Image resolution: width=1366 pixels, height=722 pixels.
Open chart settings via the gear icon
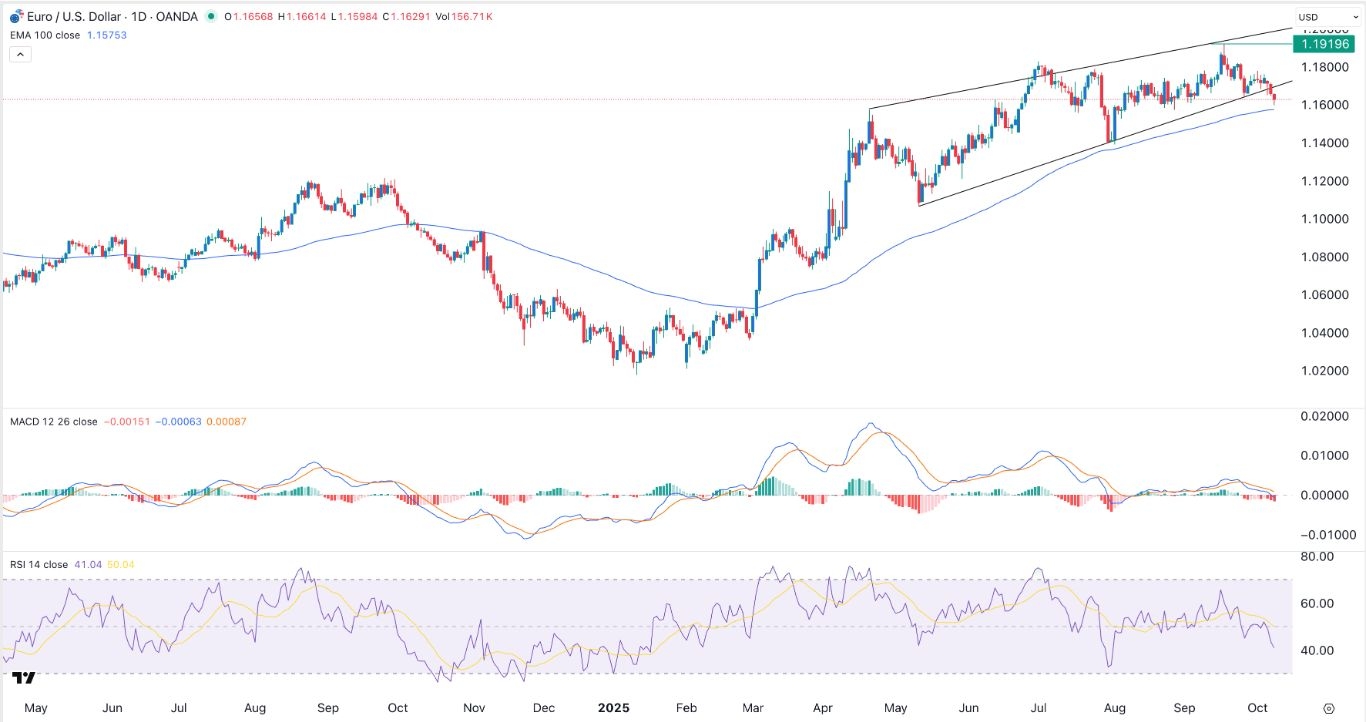[1329, 708]
